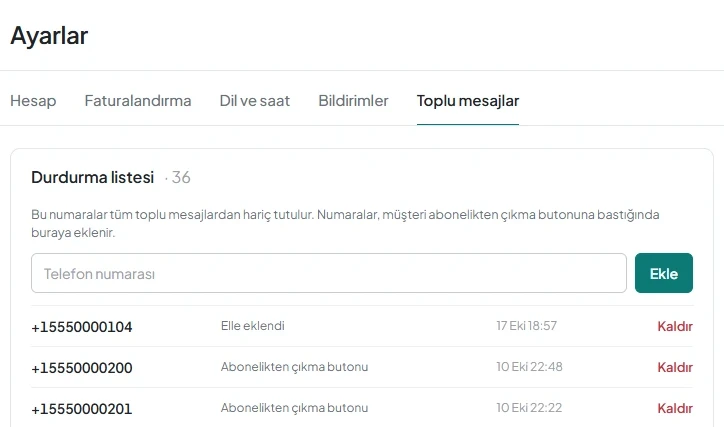Remove number +15550000200 with Kaldır
The width and height of the screenshot is (724, 427).
[x=675, y=367]
